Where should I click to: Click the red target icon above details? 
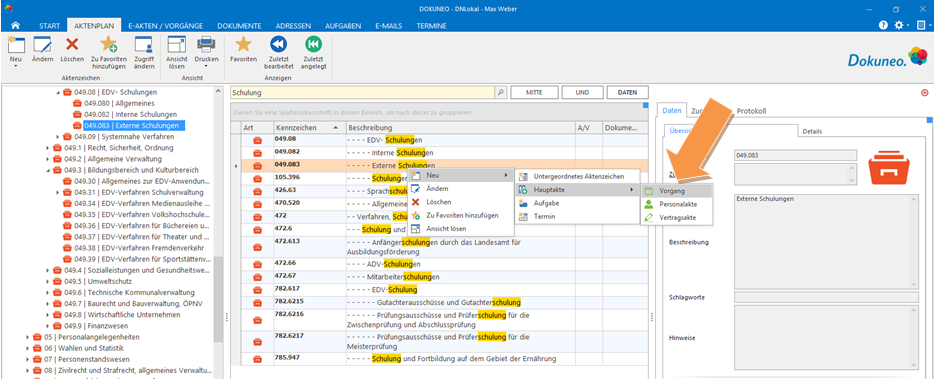(924, 93)
